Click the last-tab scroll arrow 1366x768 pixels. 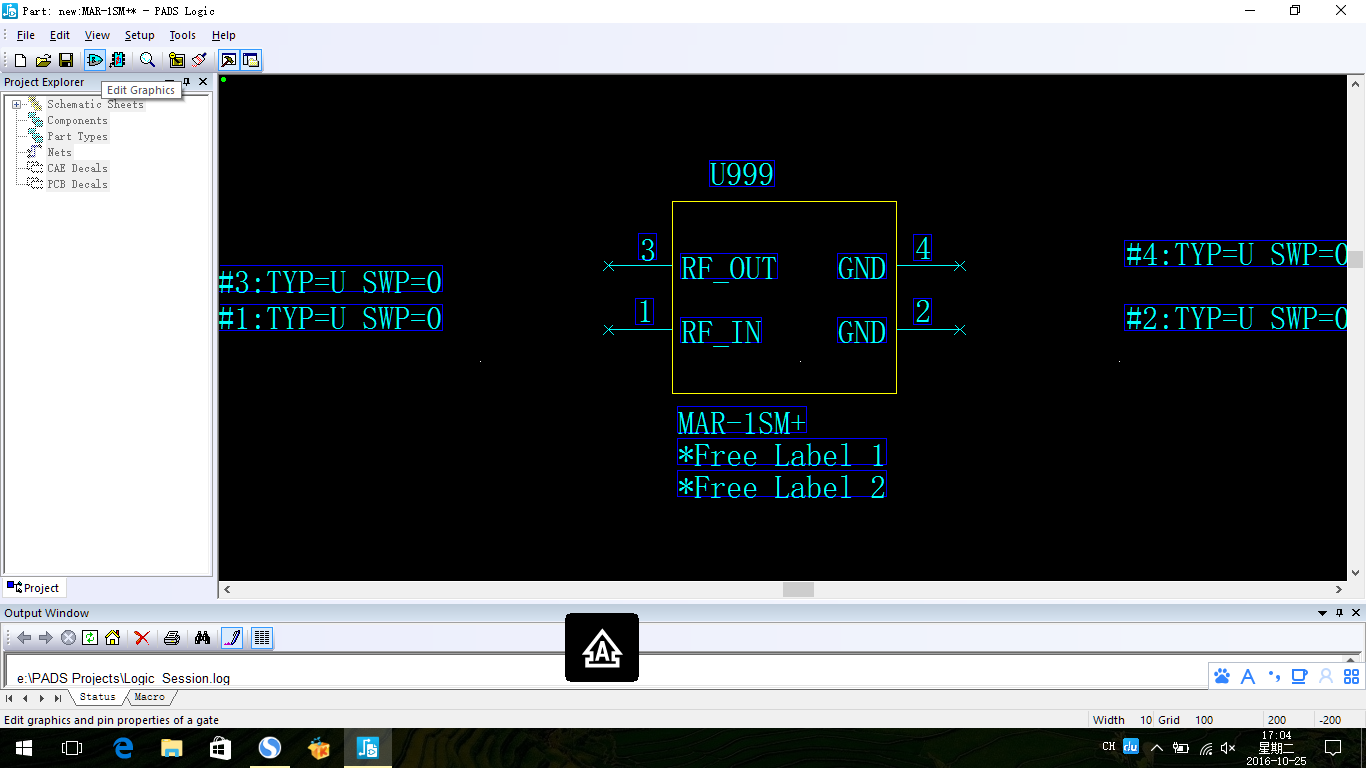click(58, 698)
